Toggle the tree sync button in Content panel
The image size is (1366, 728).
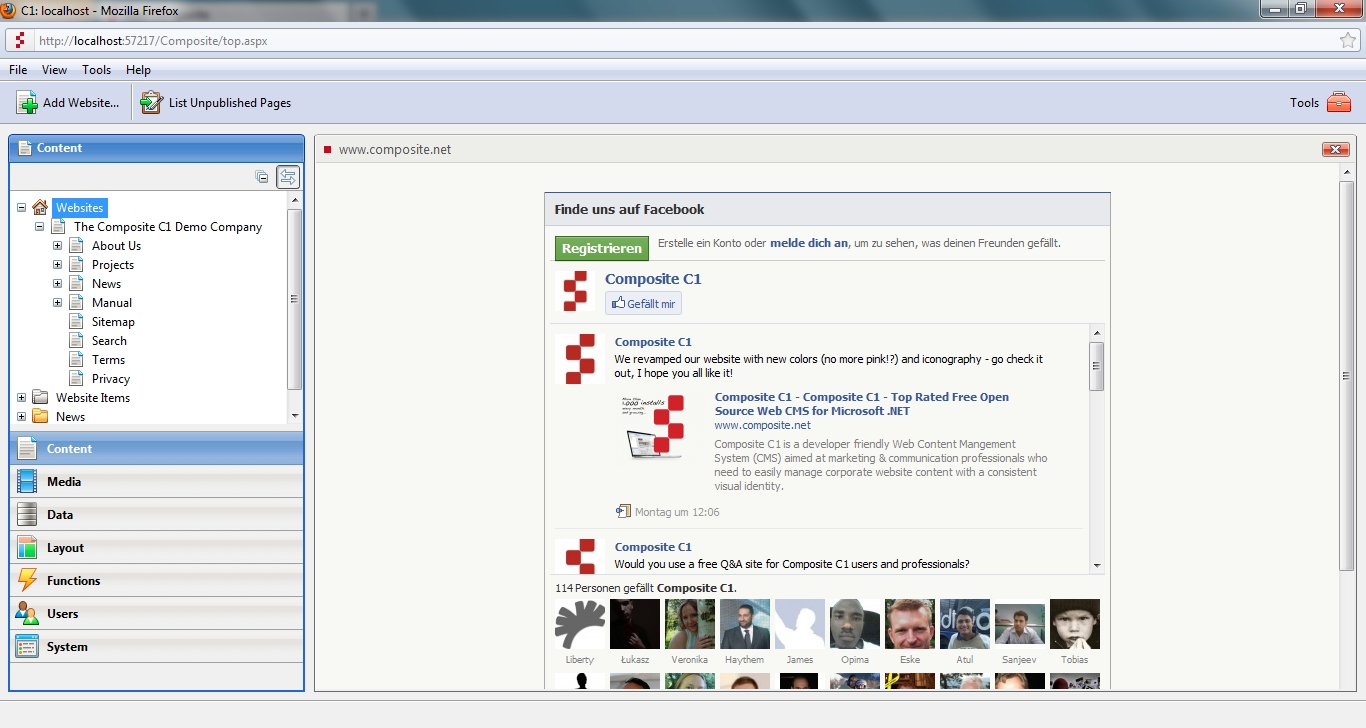[x=288, y=177]
